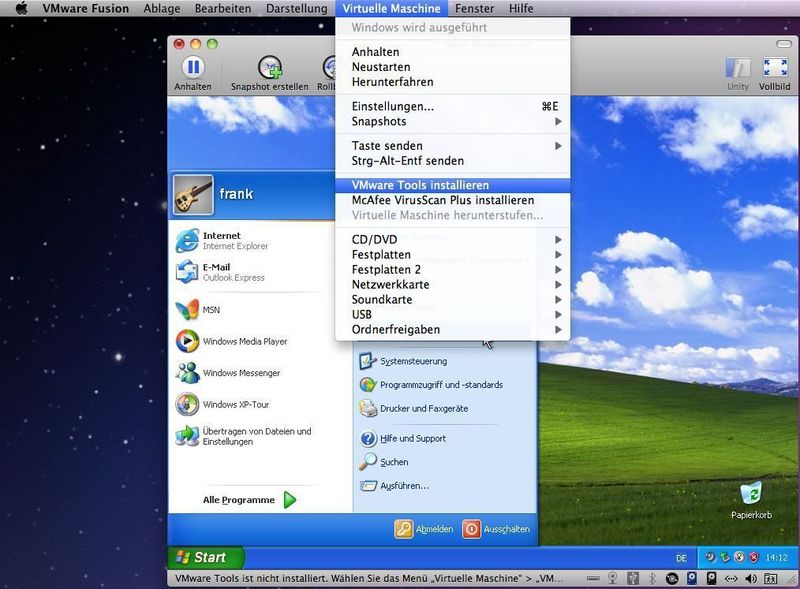Open E-Mail Outlook Express entry
This screenshot has height=589, width=800.
[x=221, y=272]
